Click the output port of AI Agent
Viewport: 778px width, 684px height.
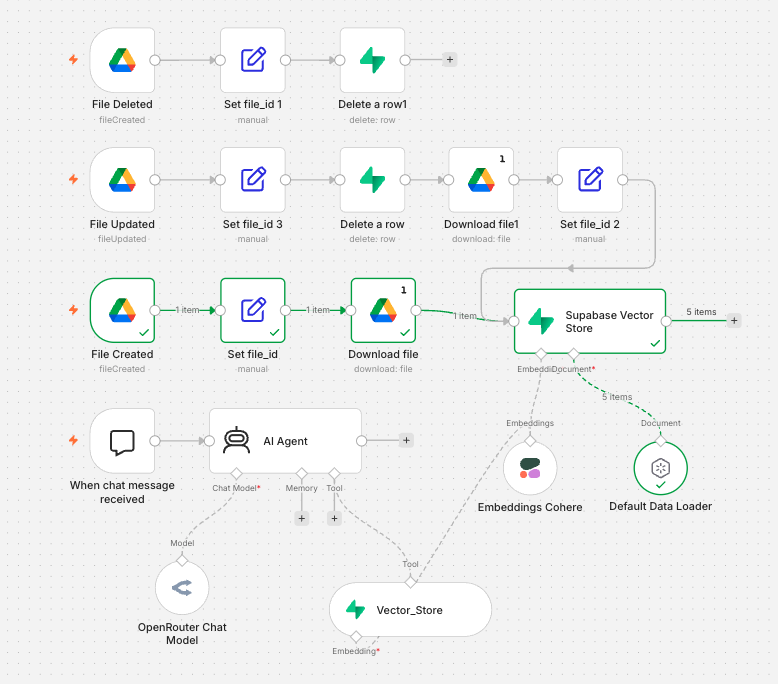point(362,440)
